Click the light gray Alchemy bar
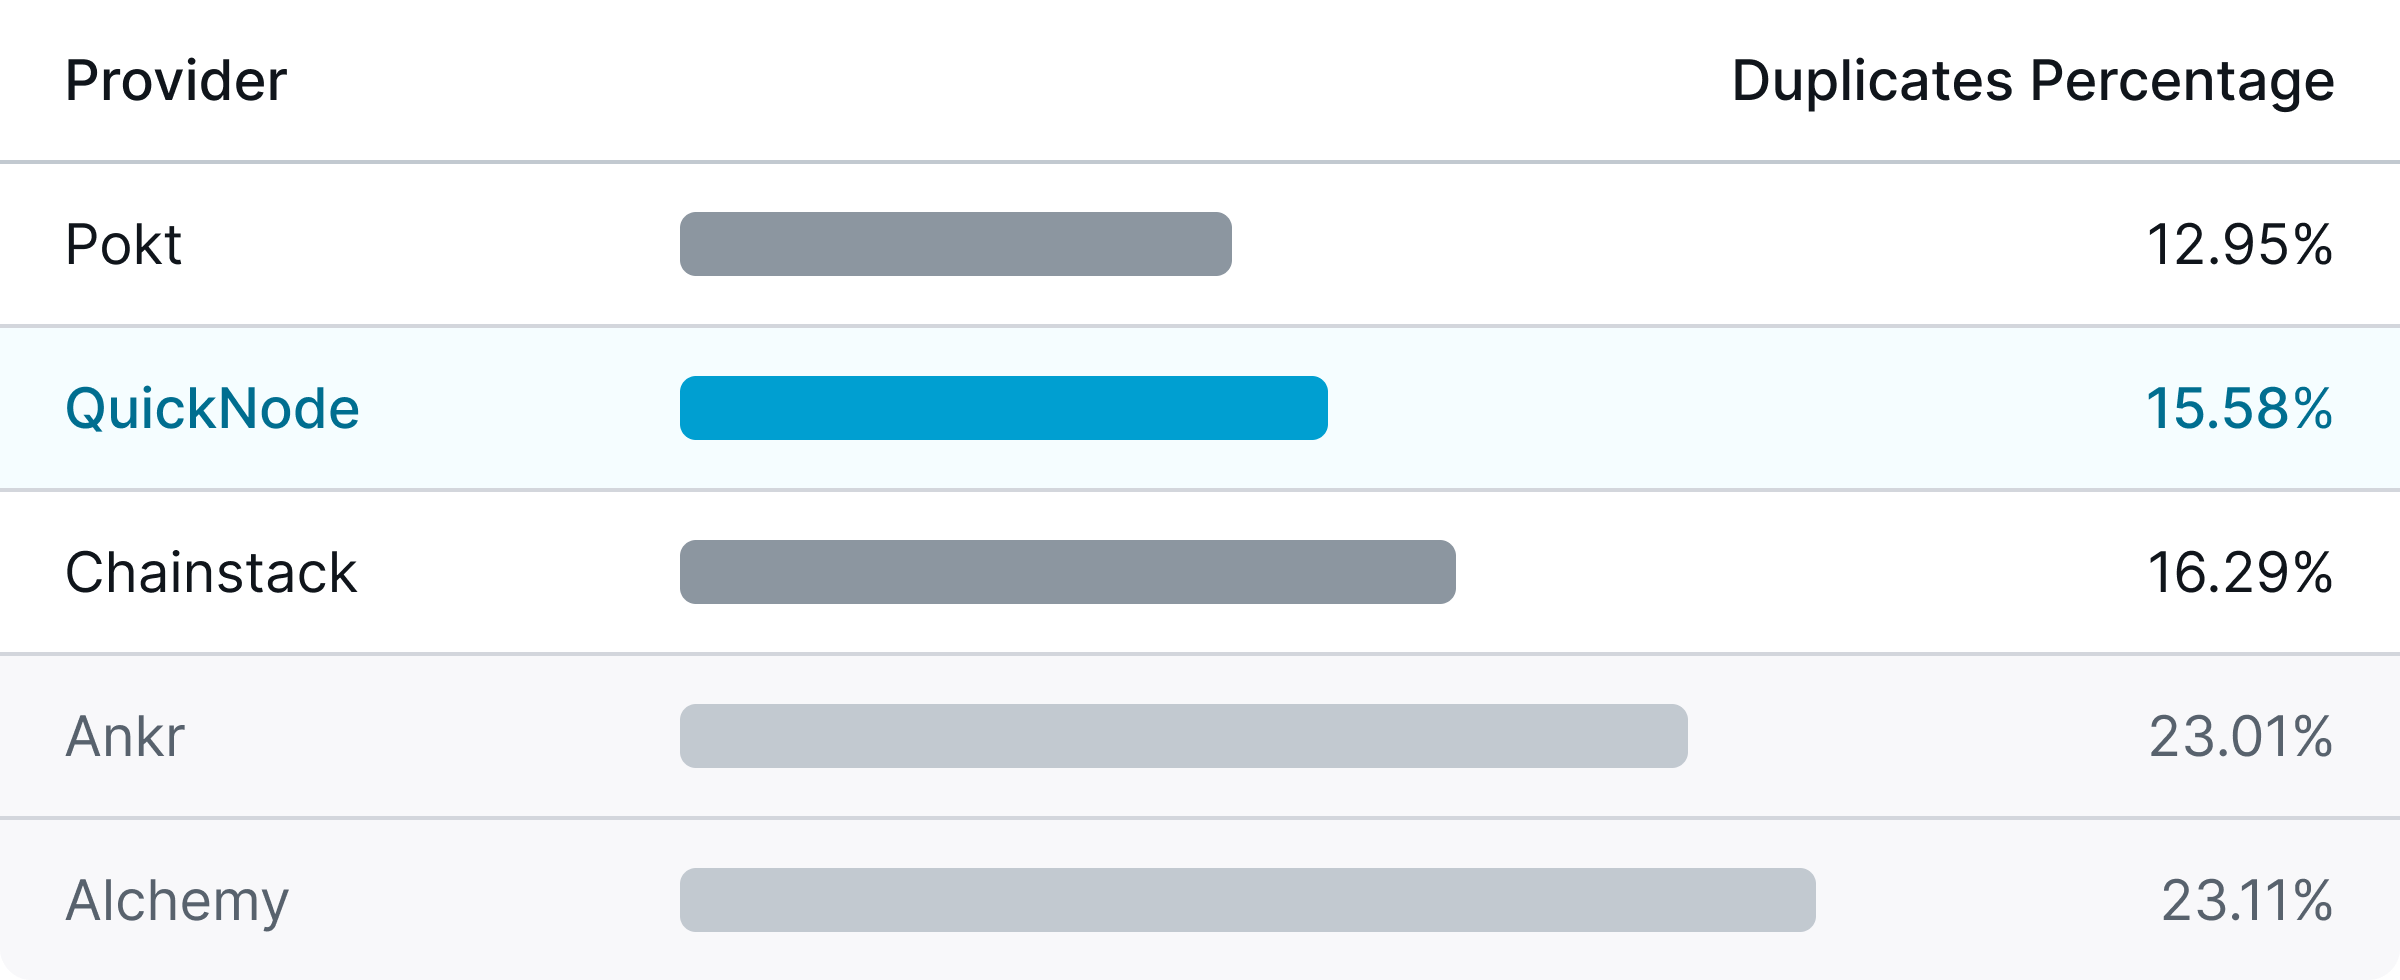Viewport: 2400px width, 980px height. (x=1248, y=900)
